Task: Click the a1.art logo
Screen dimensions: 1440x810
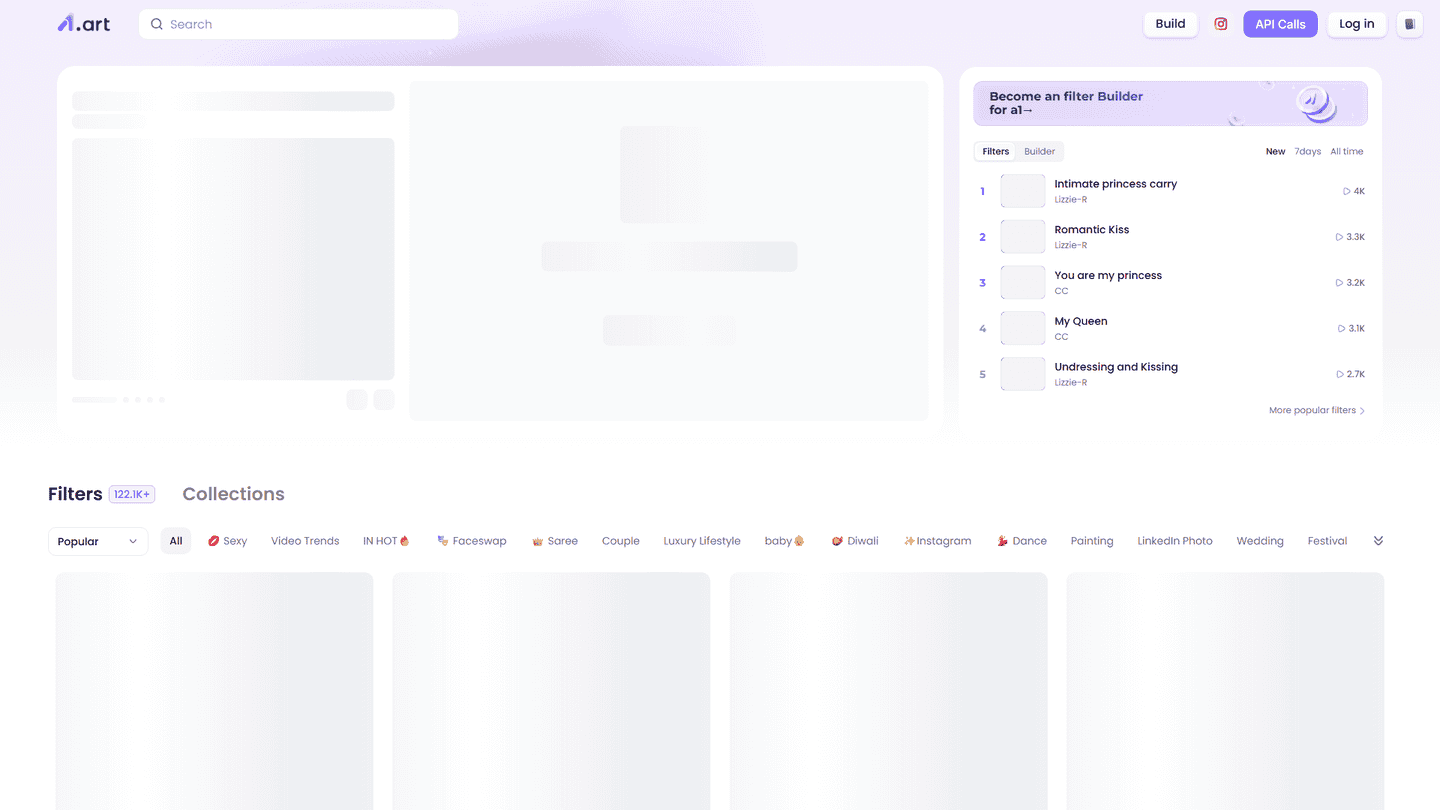Action: pyautogui.click(x=84, y=24)
